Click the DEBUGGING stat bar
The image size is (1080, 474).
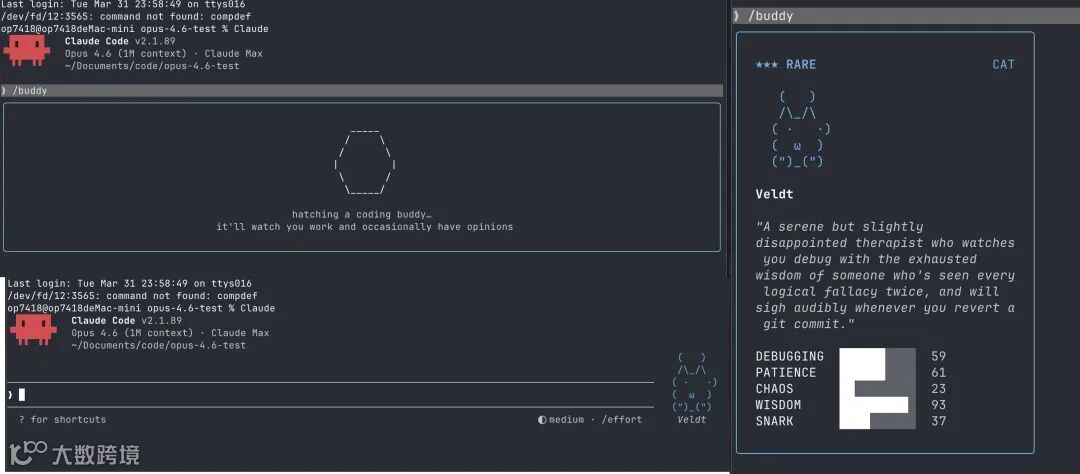click(878, 356)
